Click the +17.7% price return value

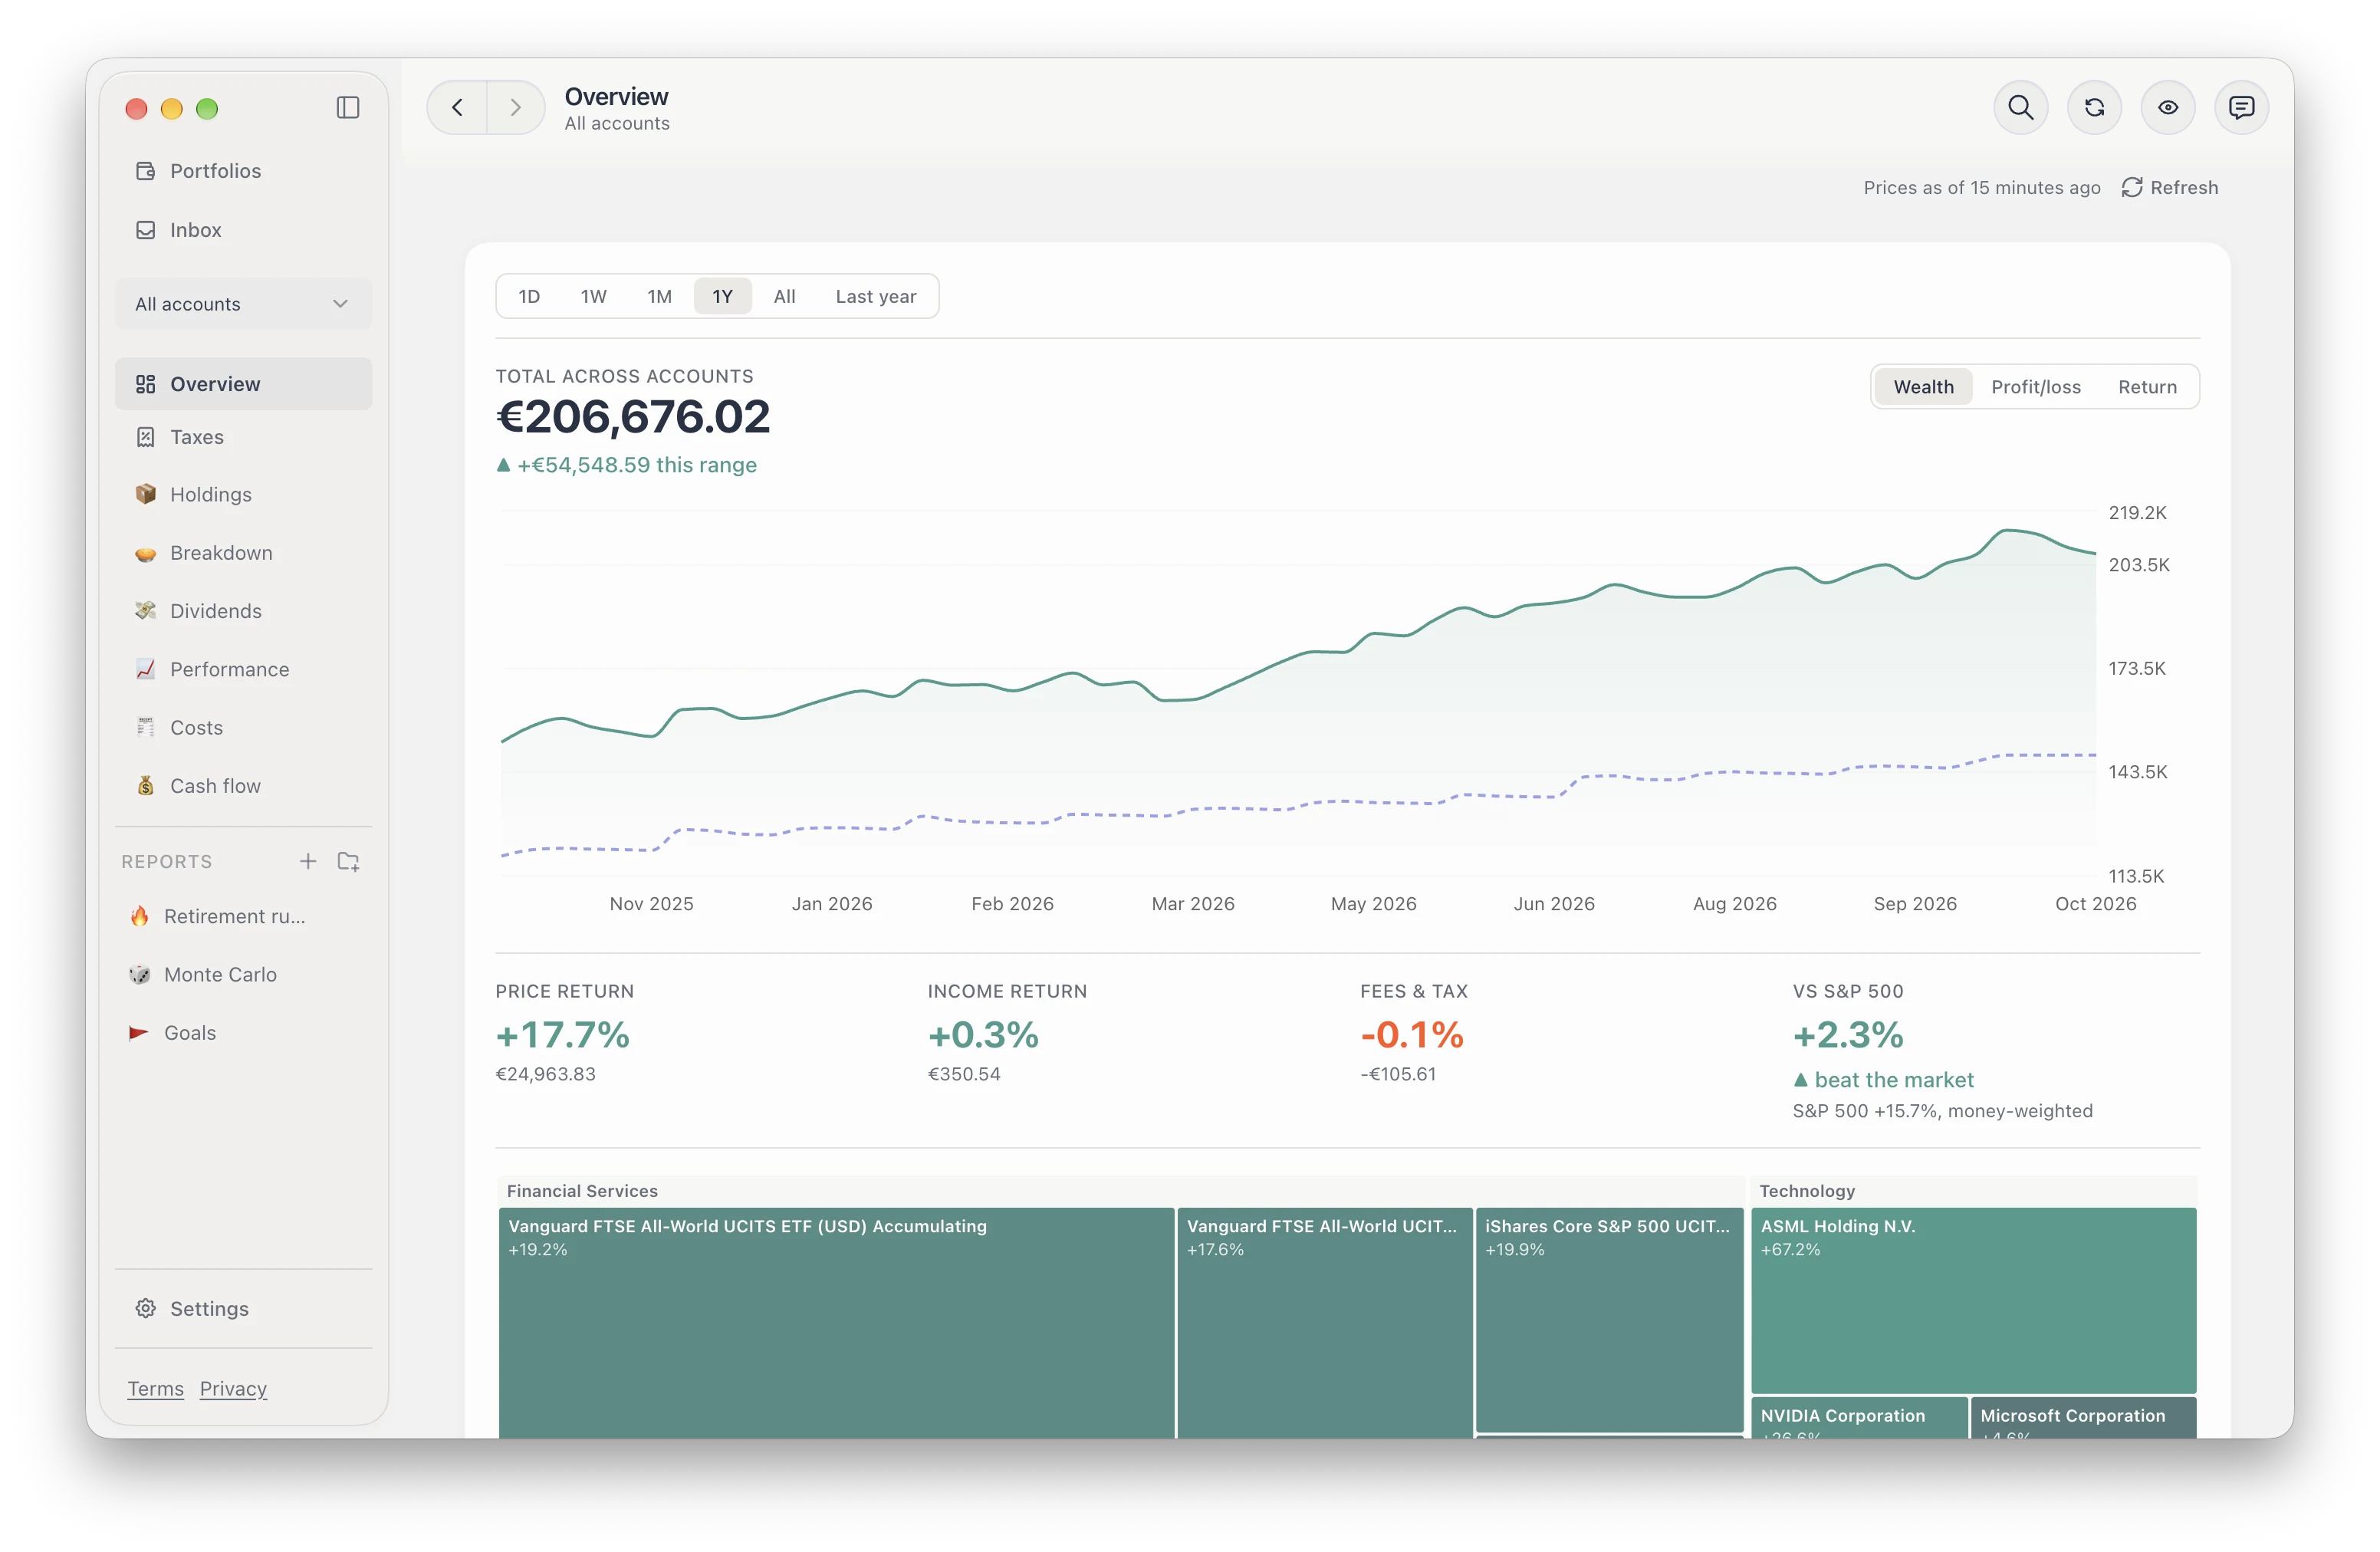pyautogui.click(x=563, y=1035)
